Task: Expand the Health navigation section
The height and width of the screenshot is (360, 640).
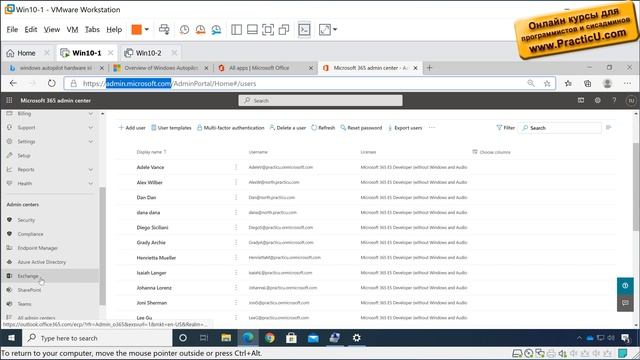Action: (x=91, y=184)
